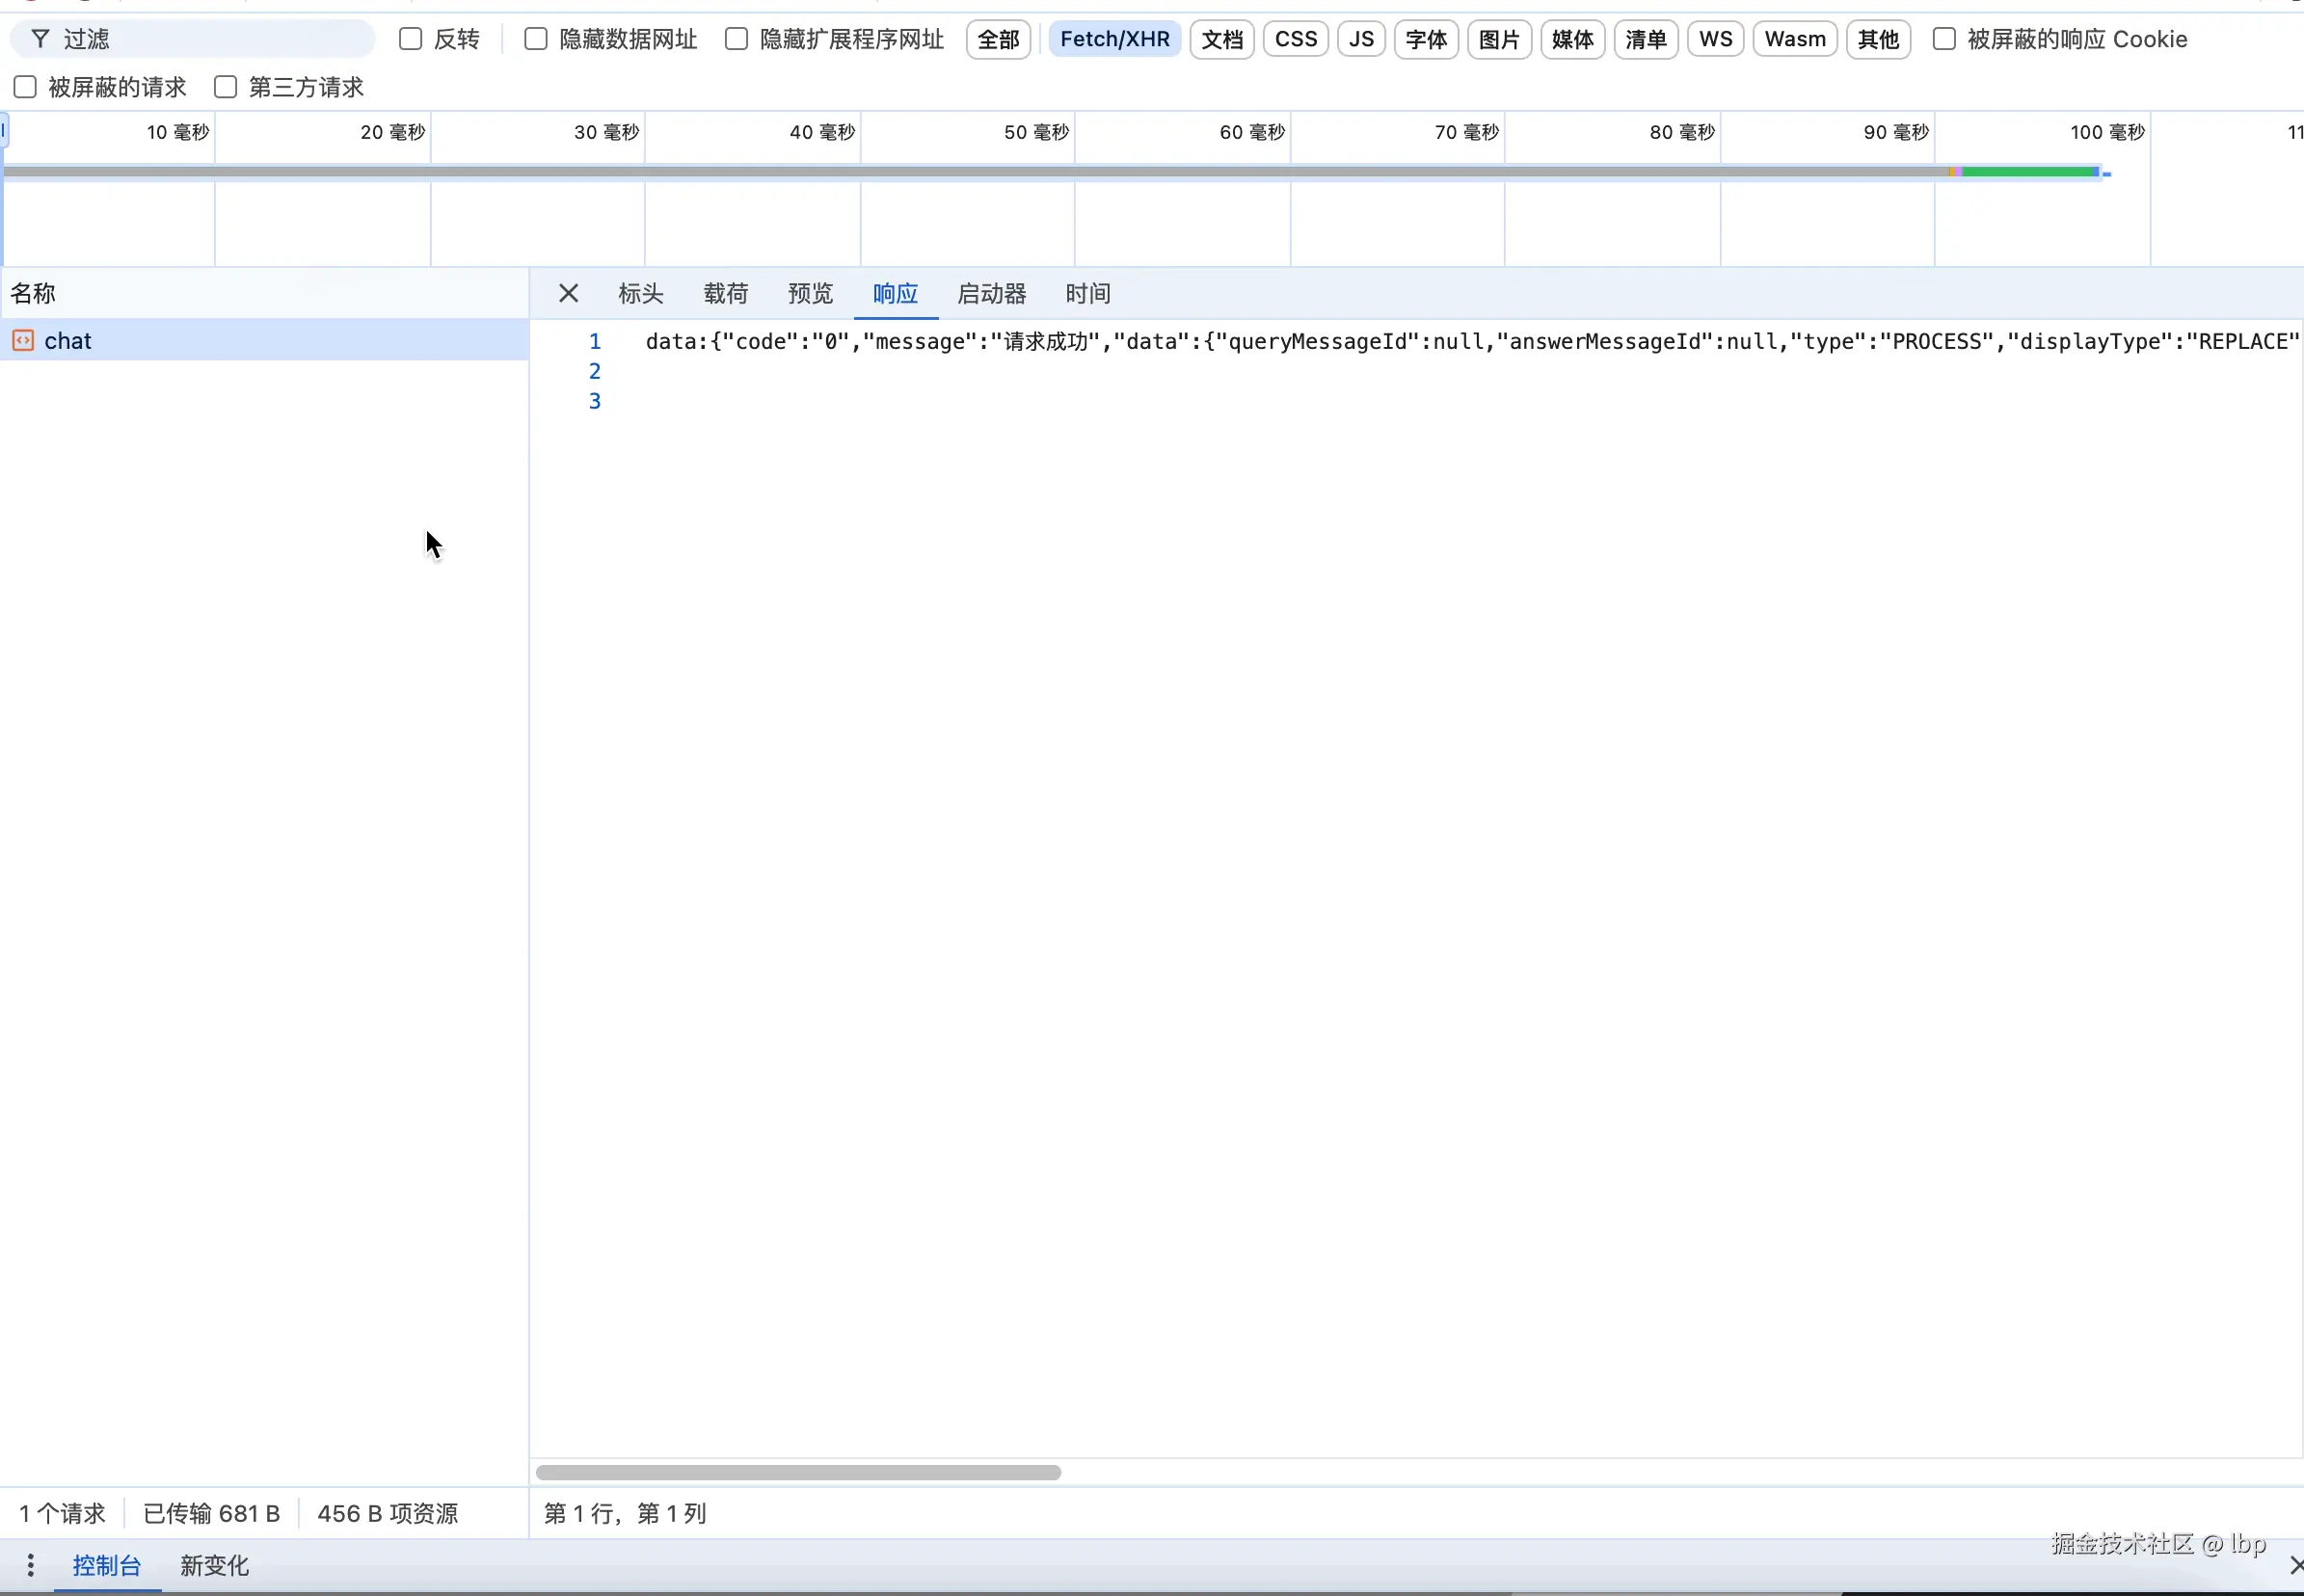Select the WS request type filter
This screenshot has height=1596, width=2304.
1715,39
